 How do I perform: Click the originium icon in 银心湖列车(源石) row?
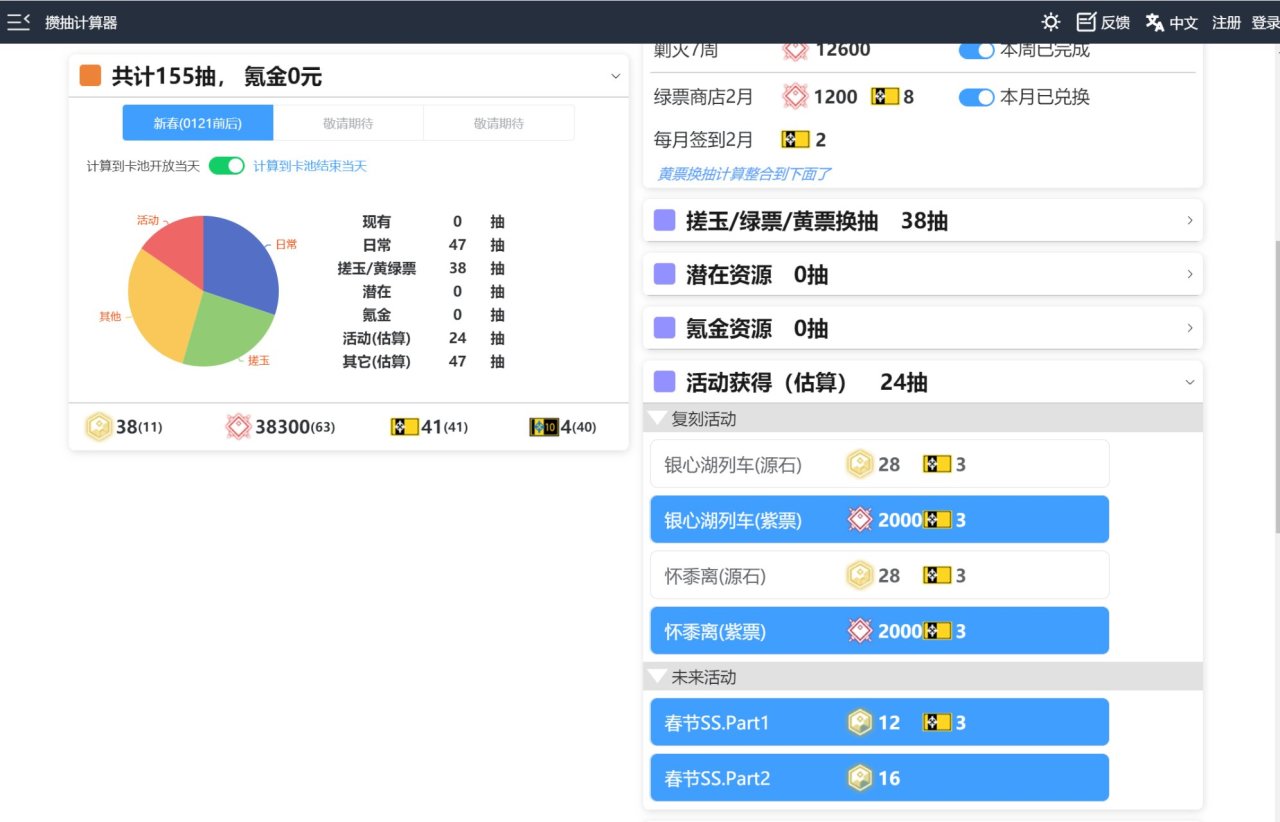tap(860, 464)
